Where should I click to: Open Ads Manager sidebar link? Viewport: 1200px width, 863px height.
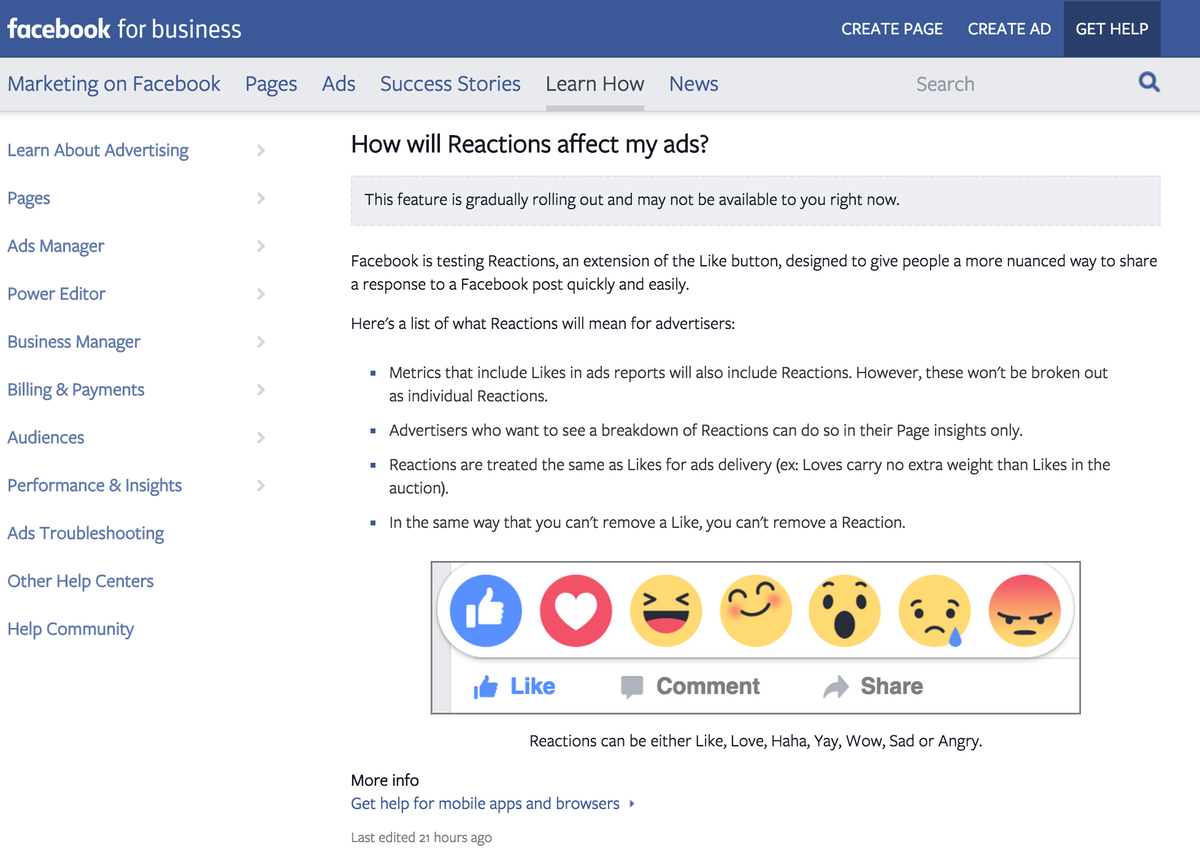56,246
